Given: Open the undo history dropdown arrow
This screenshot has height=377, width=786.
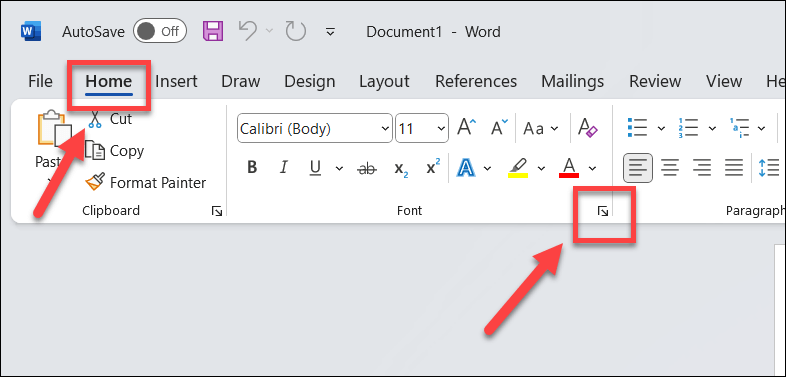Looking at the screenshot, I should pyautogui.click(x=269, y=31).
